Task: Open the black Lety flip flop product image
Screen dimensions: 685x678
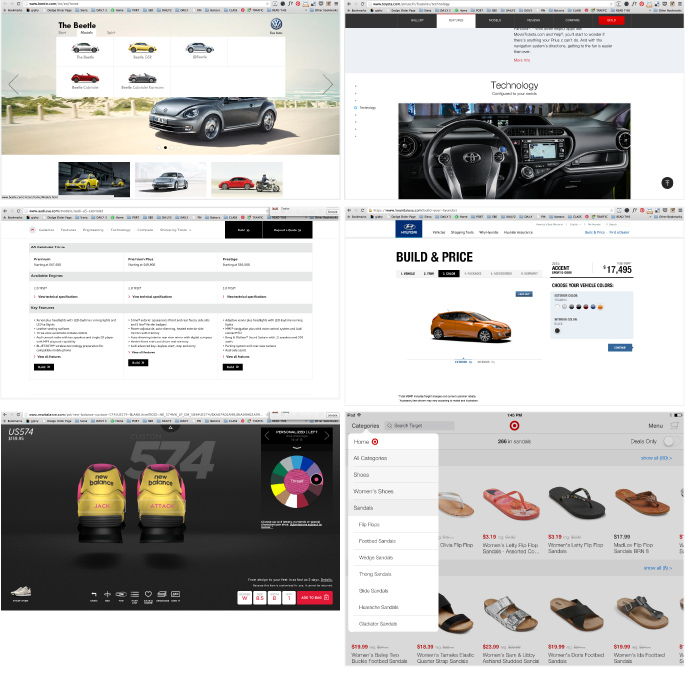Action: click(576, 503)
